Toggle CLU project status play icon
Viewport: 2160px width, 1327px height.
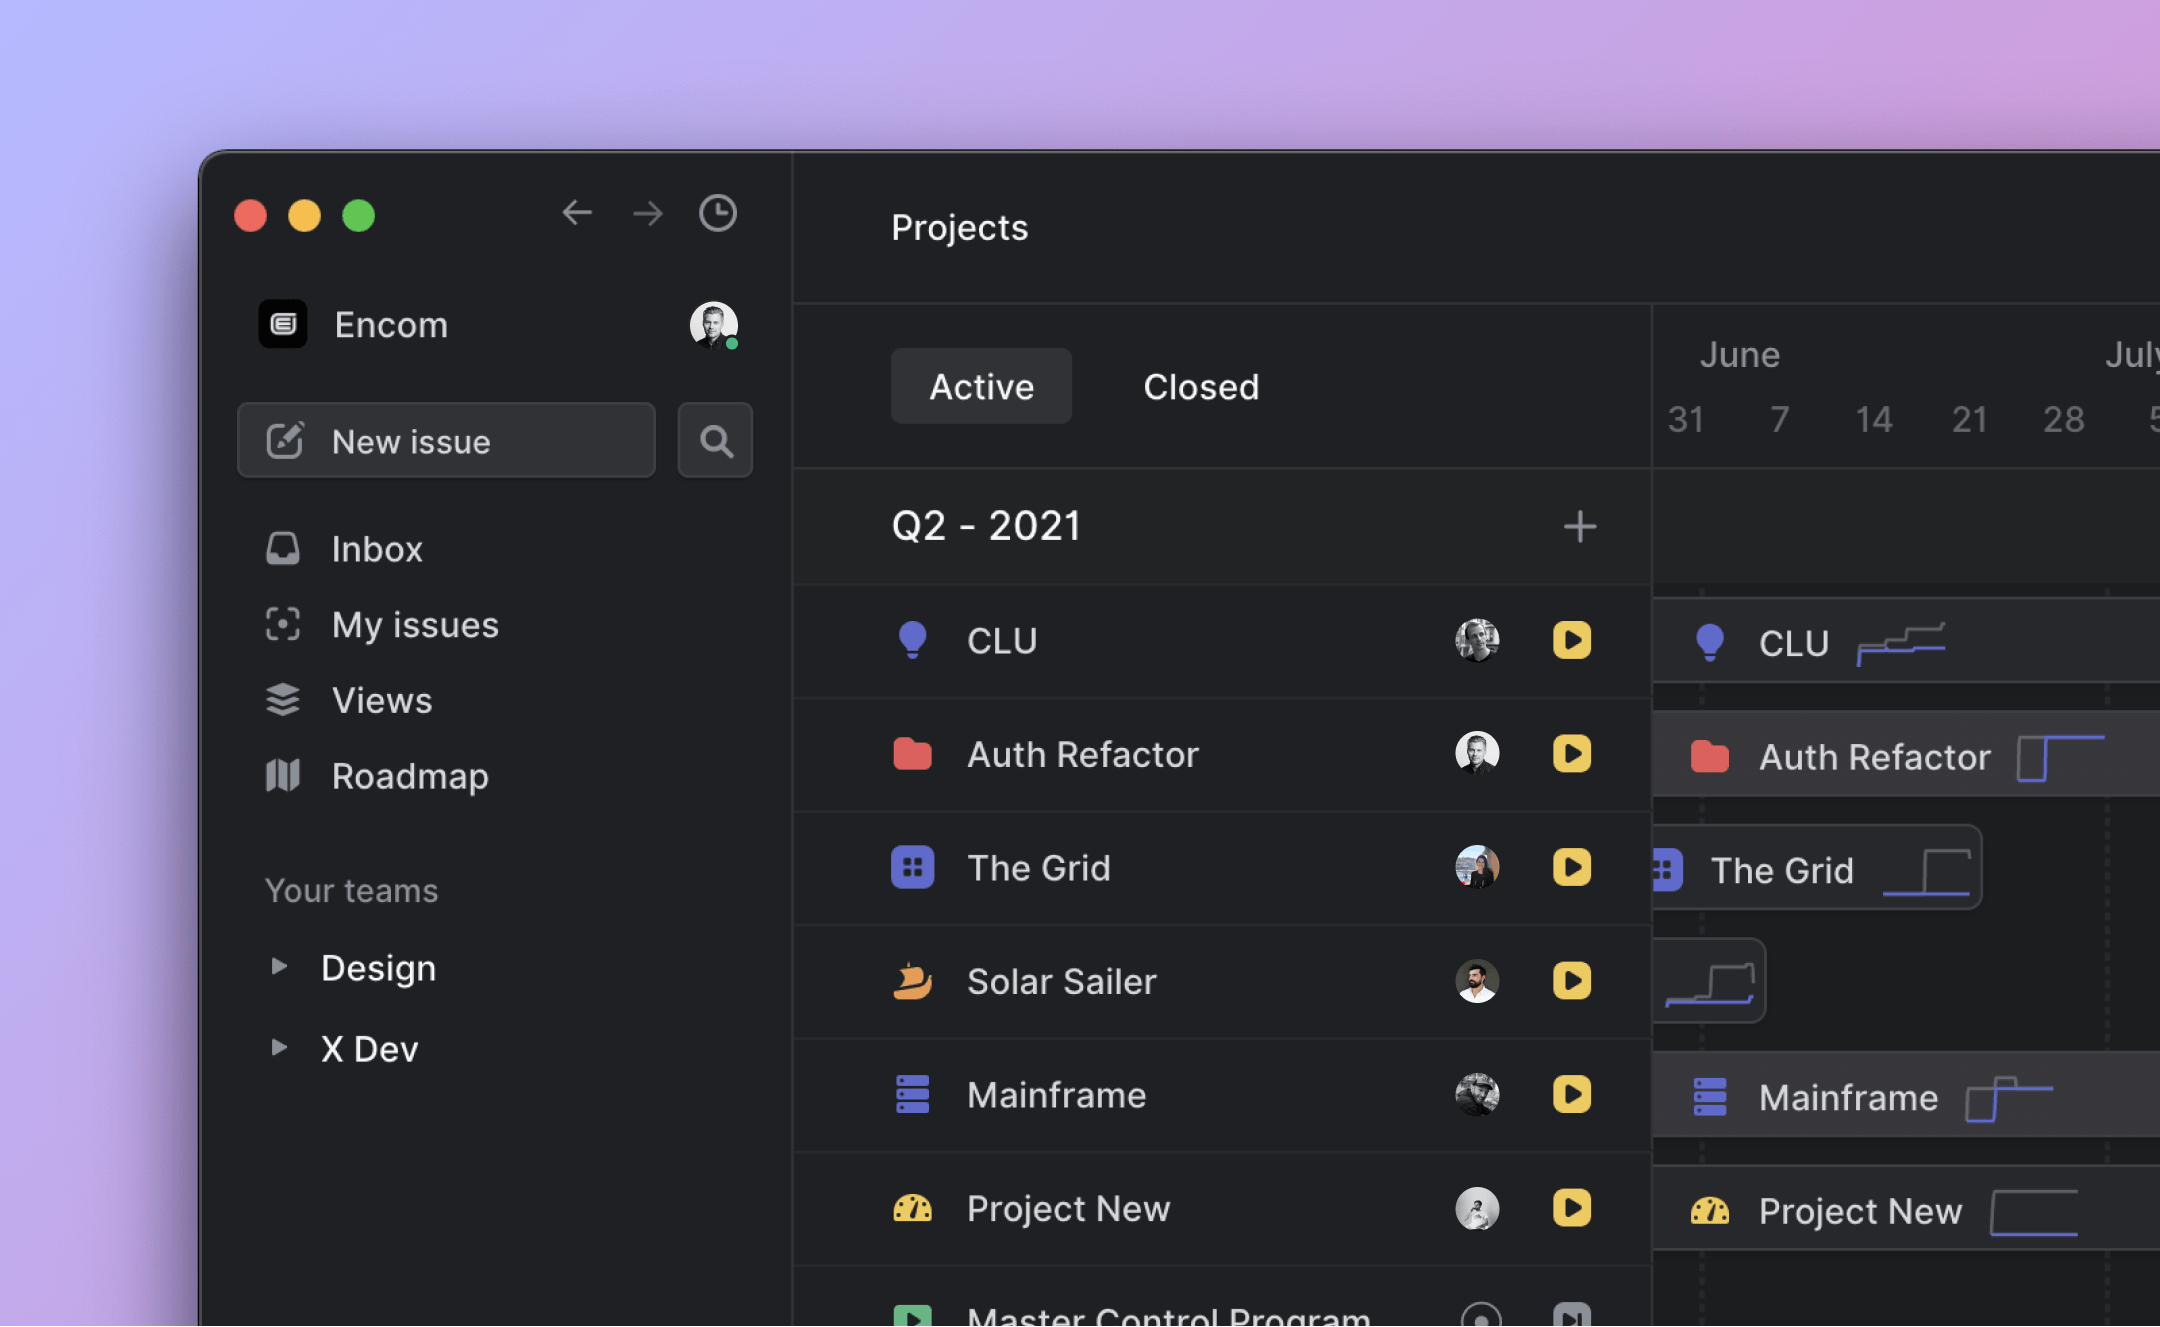point(1571,640)
